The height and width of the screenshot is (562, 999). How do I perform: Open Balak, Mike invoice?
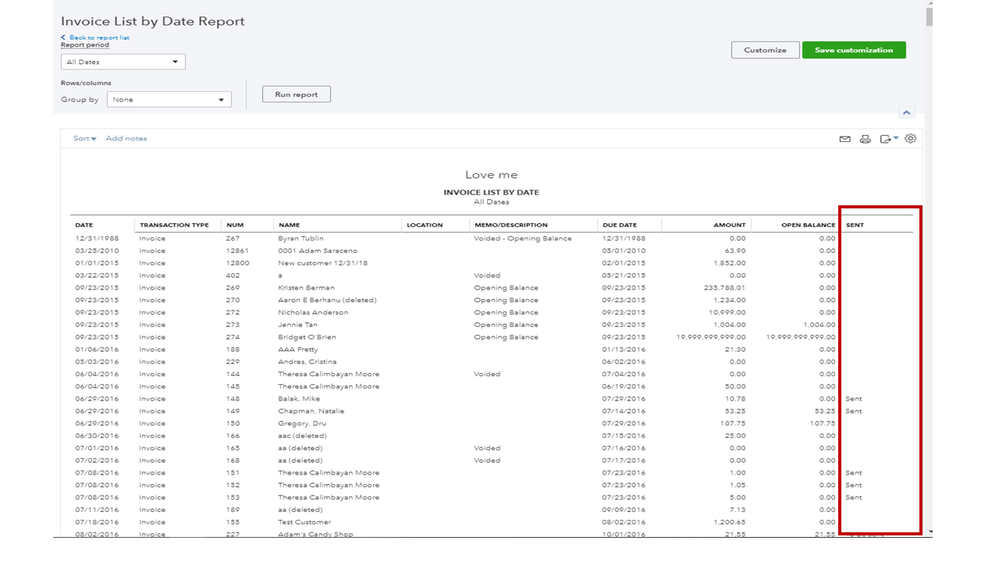coord(299,399)
